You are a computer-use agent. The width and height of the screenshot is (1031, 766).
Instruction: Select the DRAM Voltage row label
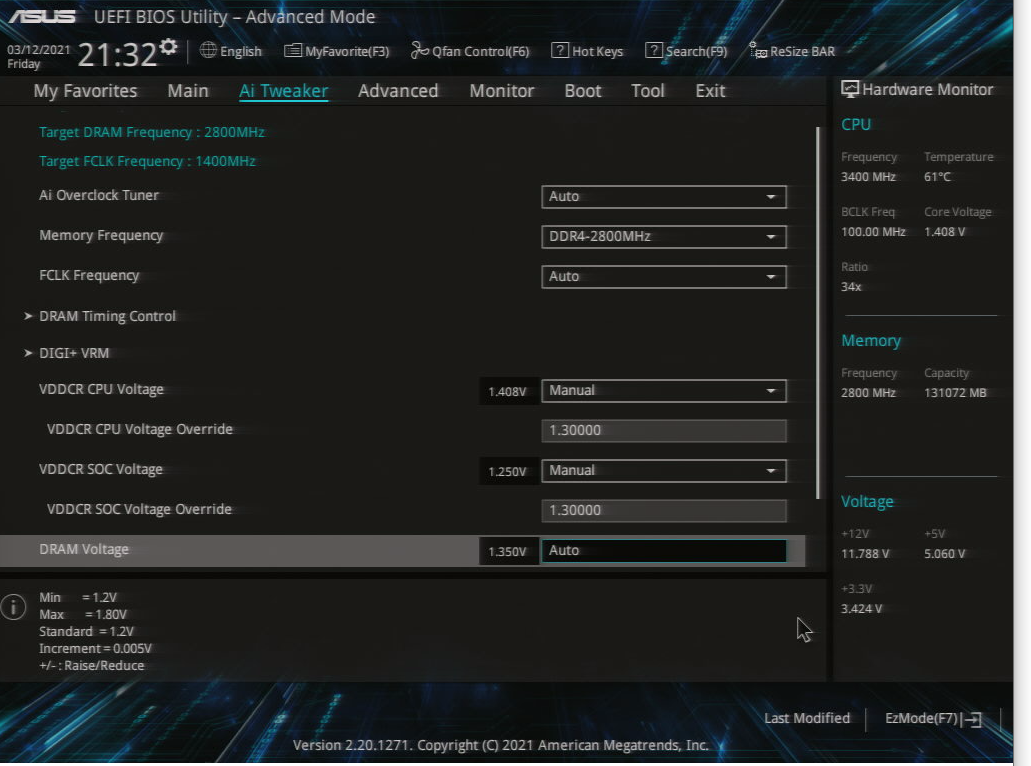tap(84, 550)
